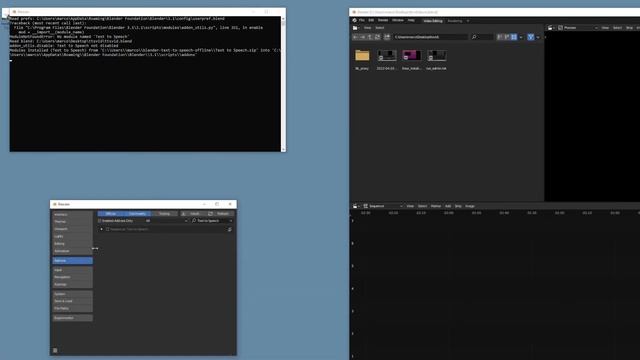Switch file browser to vertical list display
The image size is (640, 360).
coord(499,37)
